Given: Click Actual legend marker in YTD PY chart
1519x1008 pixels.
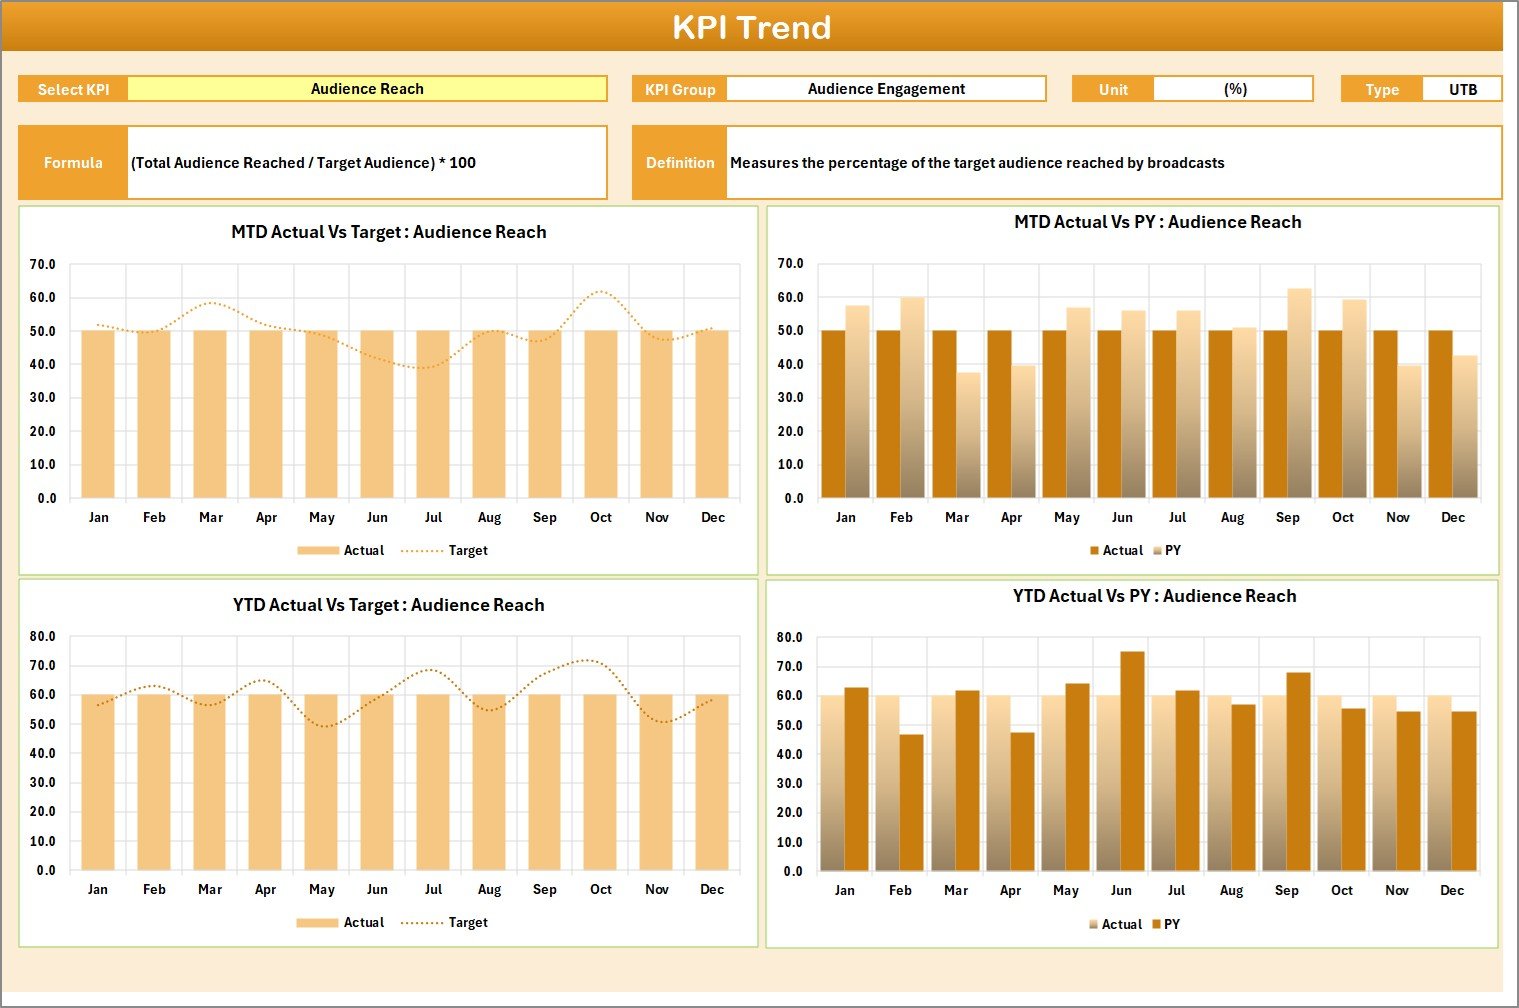Looking at the screenshot, I should (1094, 925).
